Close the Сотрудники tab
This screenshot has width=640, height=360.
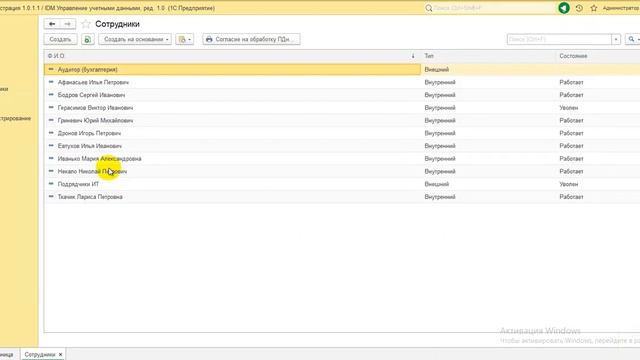pos(60,354)
